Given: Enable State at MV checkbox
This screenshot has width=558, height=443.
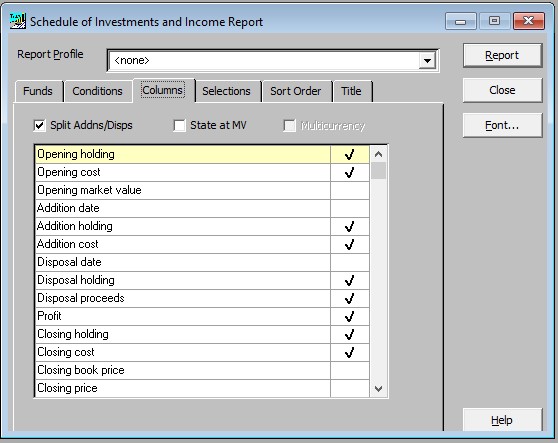Looking at the screenshot, I should point(179,125).
